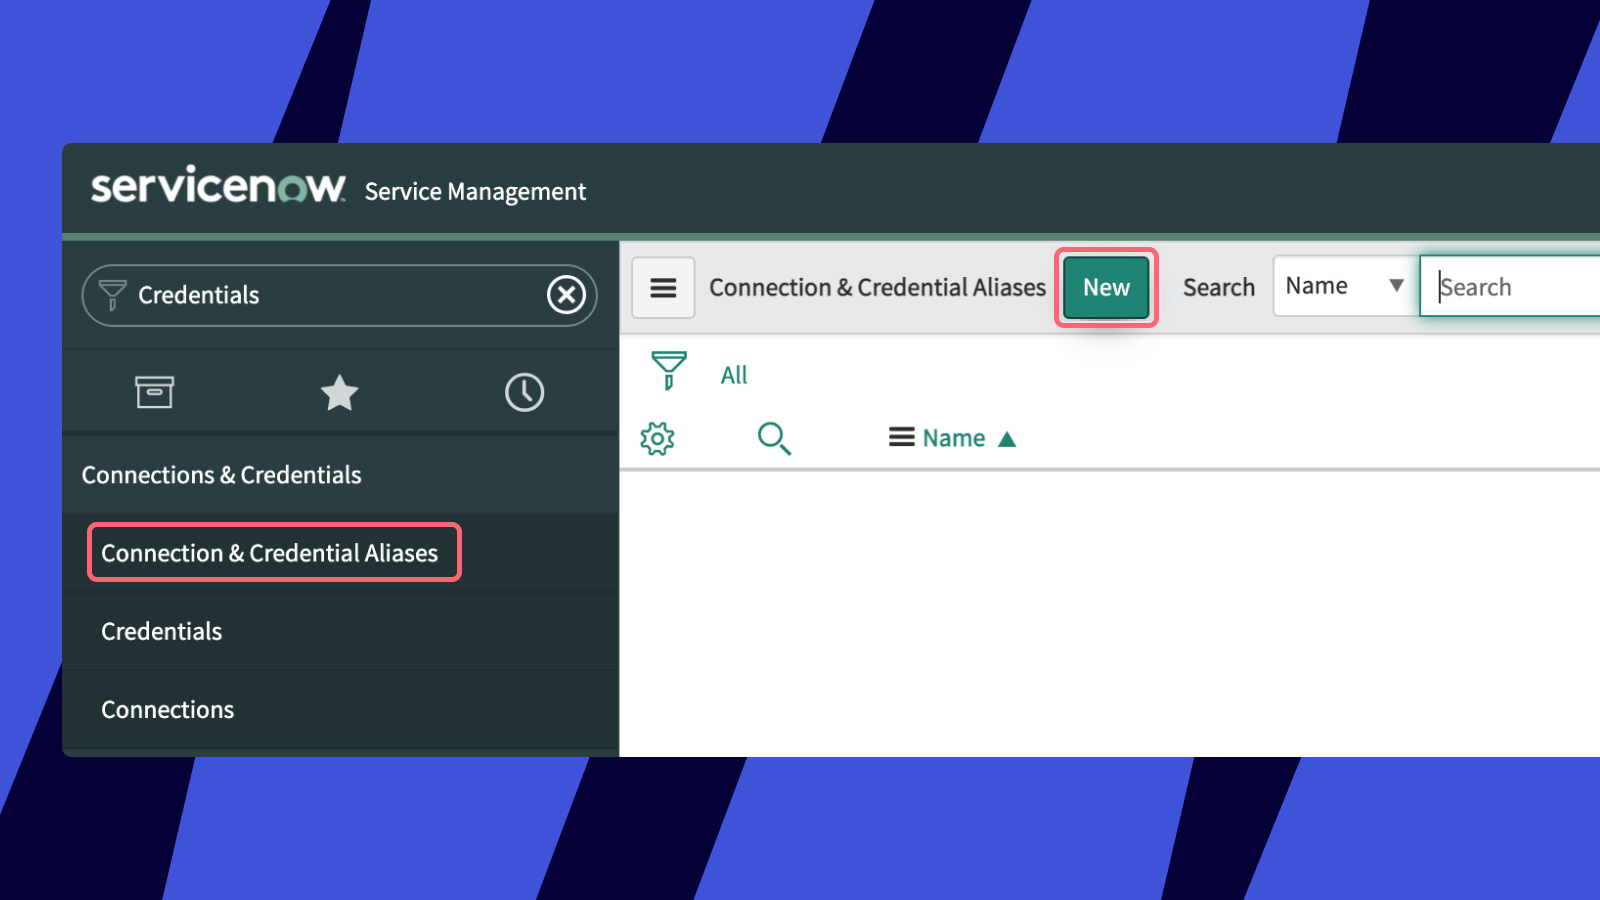Image resolution: width=1600 pixels, height=900 pixels.
Task: Open the Favorites star tab
Action: (339, 392)
